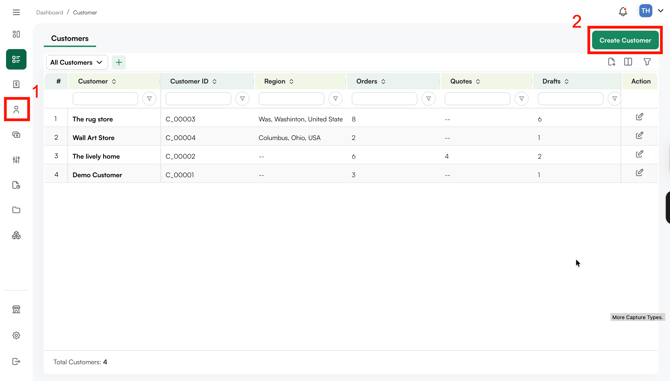
Task: Open the All Customers dropdown
Action: coord(77,62)
